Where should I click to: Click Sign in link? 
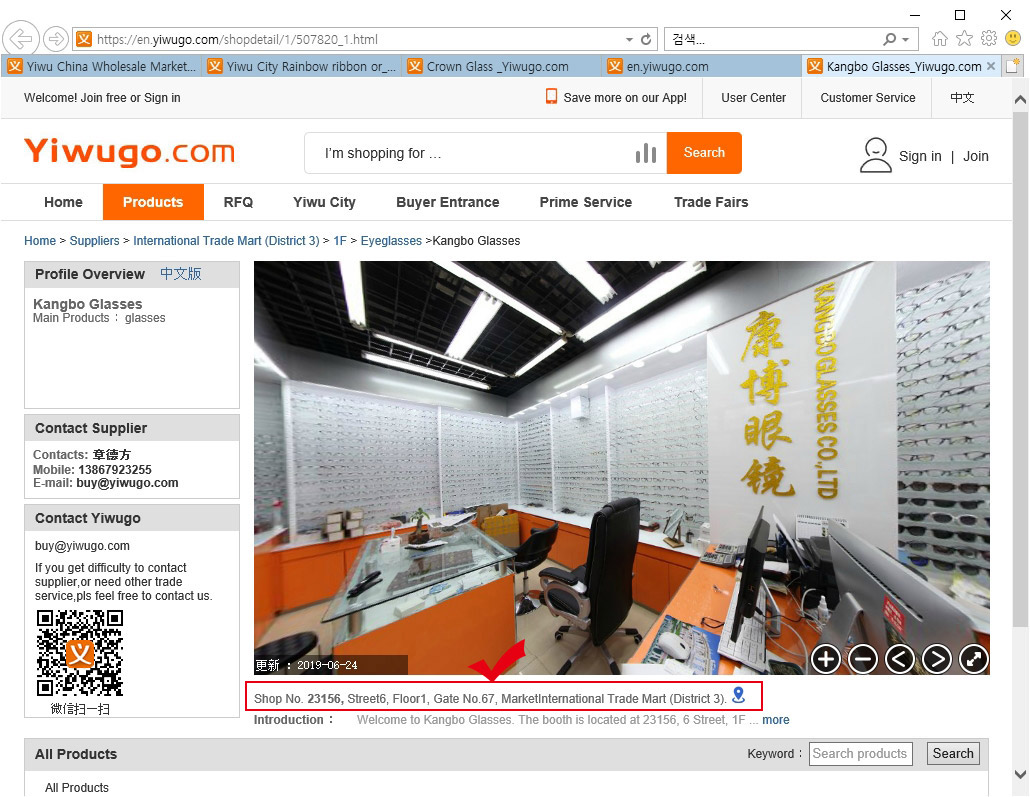point(920,156)
